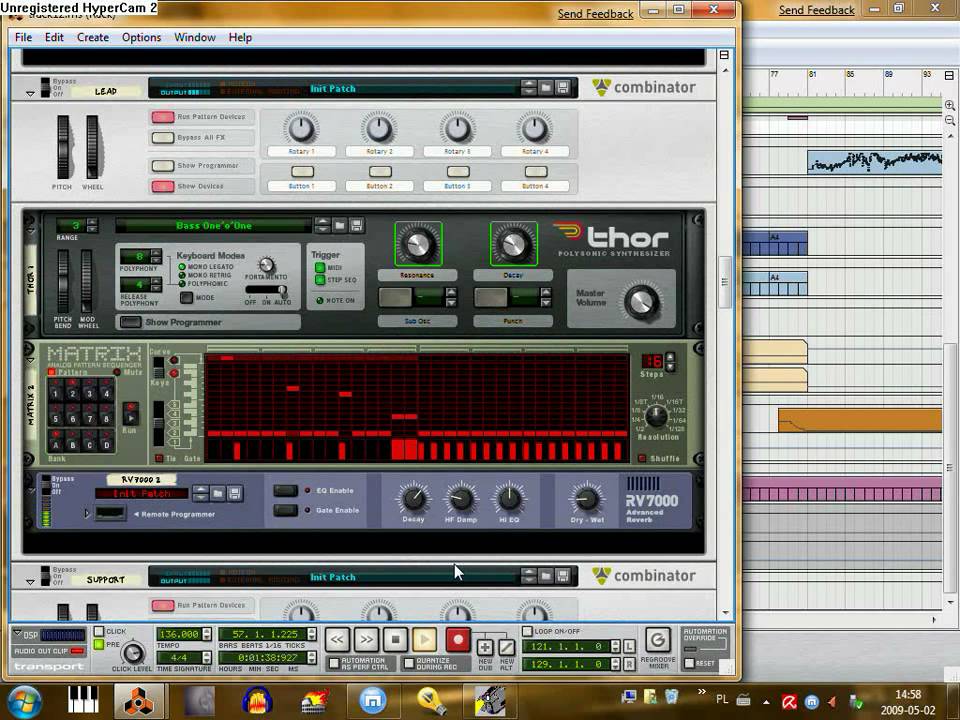Select Matrix pattern 3
The image size is (960, 720).
pos(89,393)
